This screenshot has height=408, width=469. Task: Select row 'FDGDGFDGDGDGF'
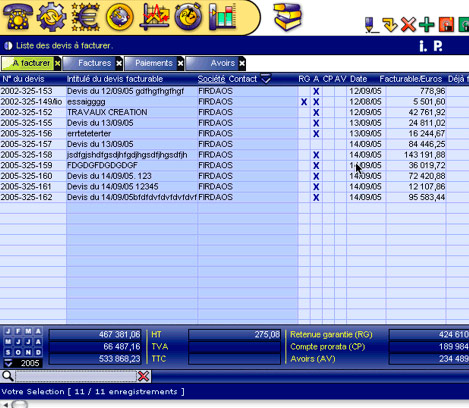tap(102, 166)
